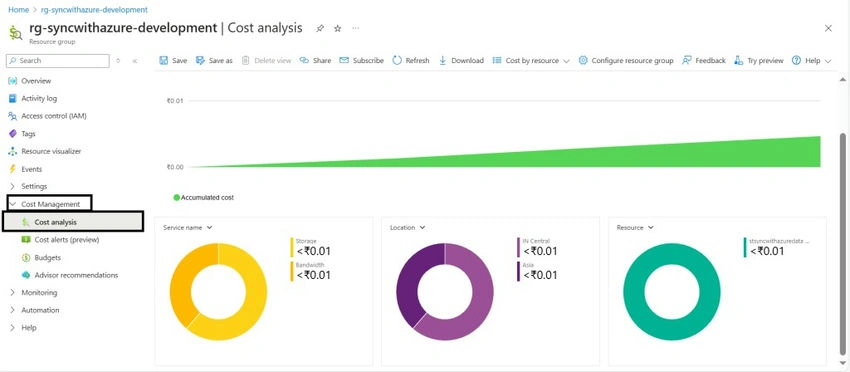Open Cost alerts (preview) item
The height and width of the screenshot is (372, 850).
coord(67,240)
